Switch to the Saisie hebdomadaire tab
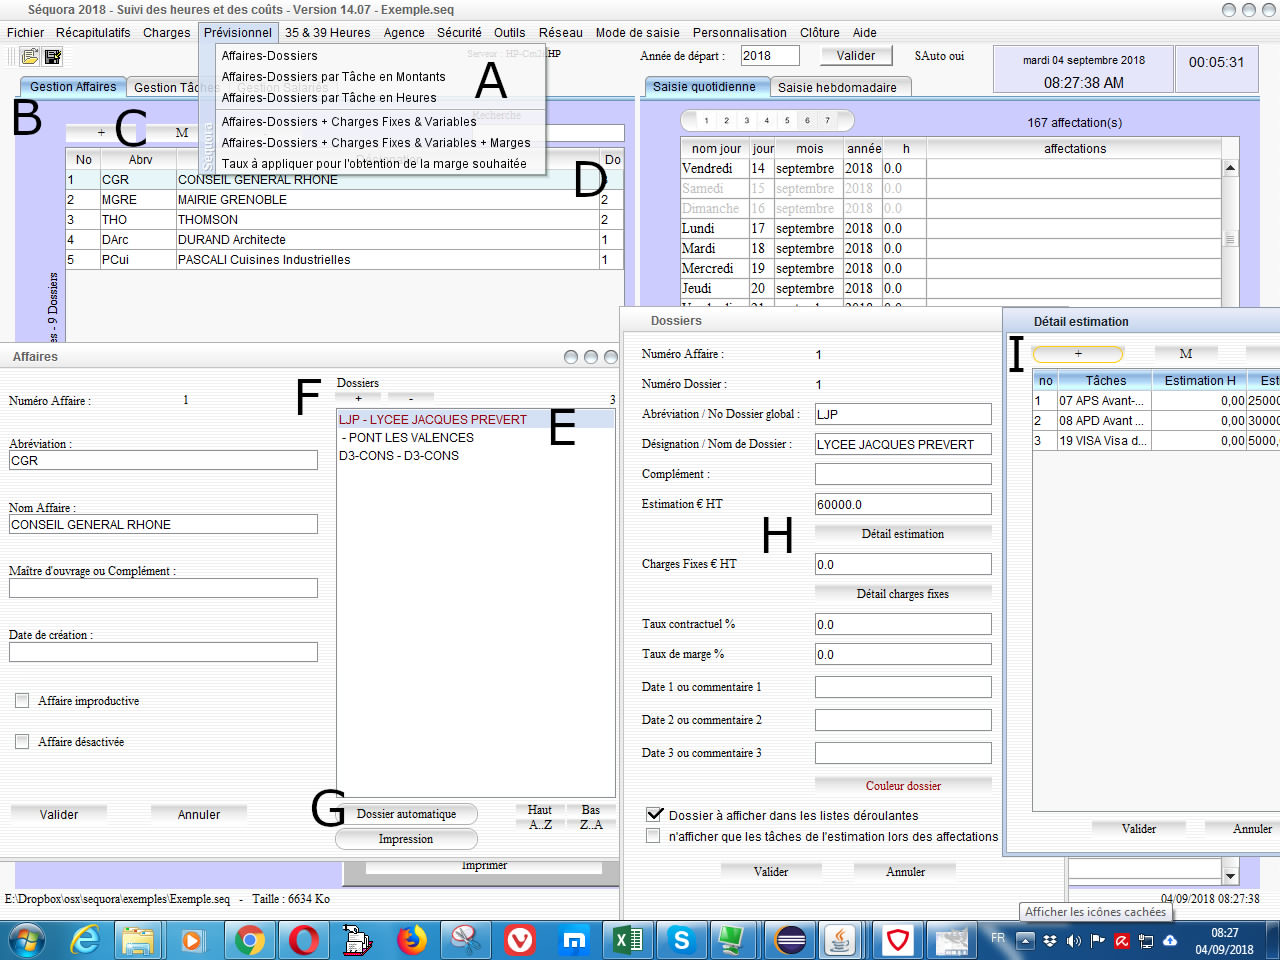1280x960 pixels. [837, 87]
